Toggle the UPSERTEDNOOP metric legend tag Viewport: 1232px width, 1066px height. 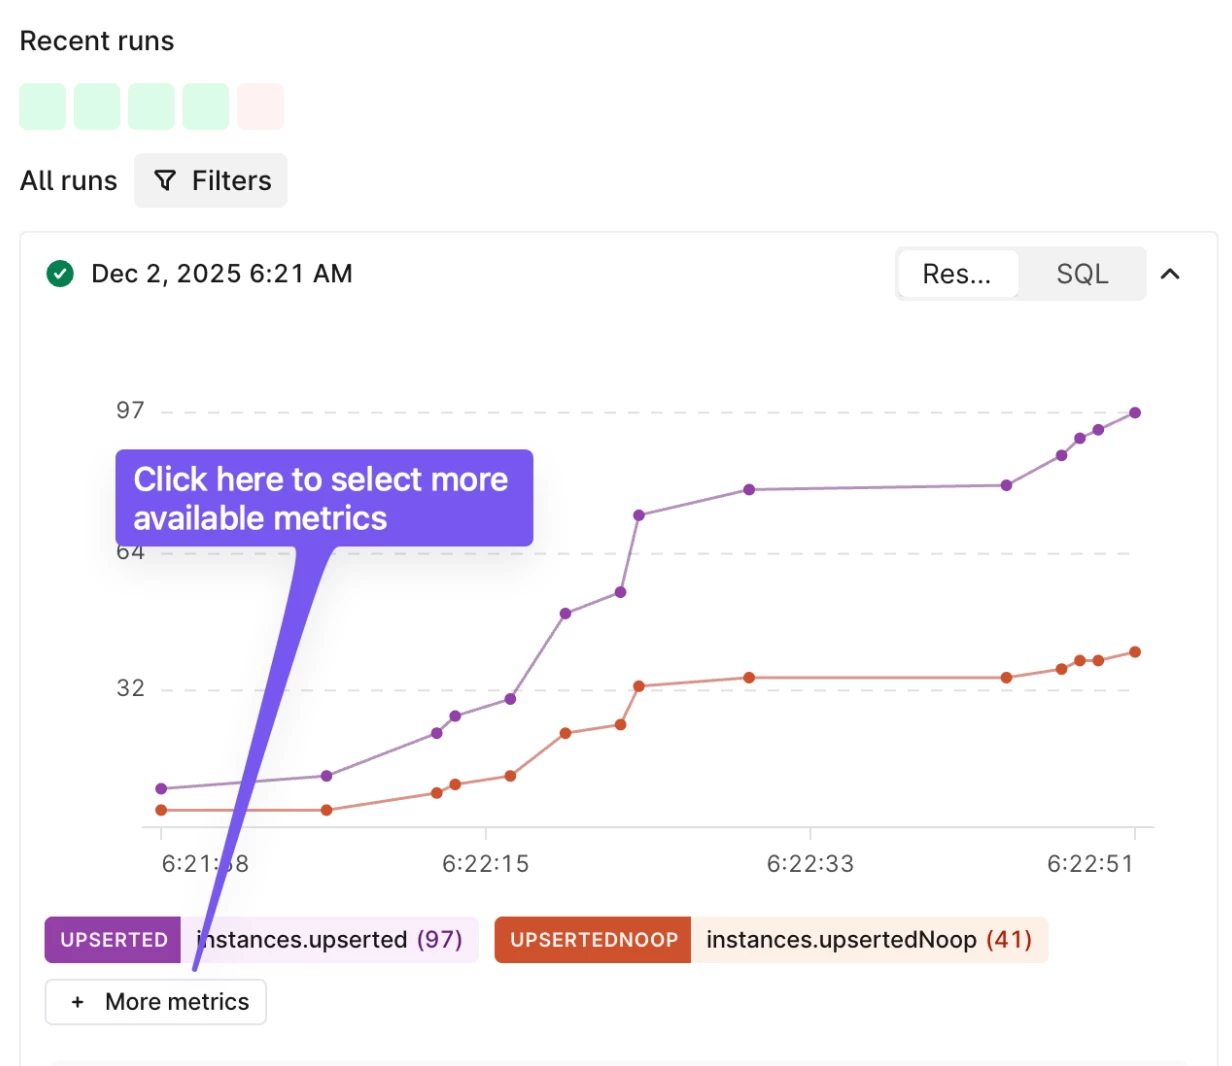pos(593,940)
